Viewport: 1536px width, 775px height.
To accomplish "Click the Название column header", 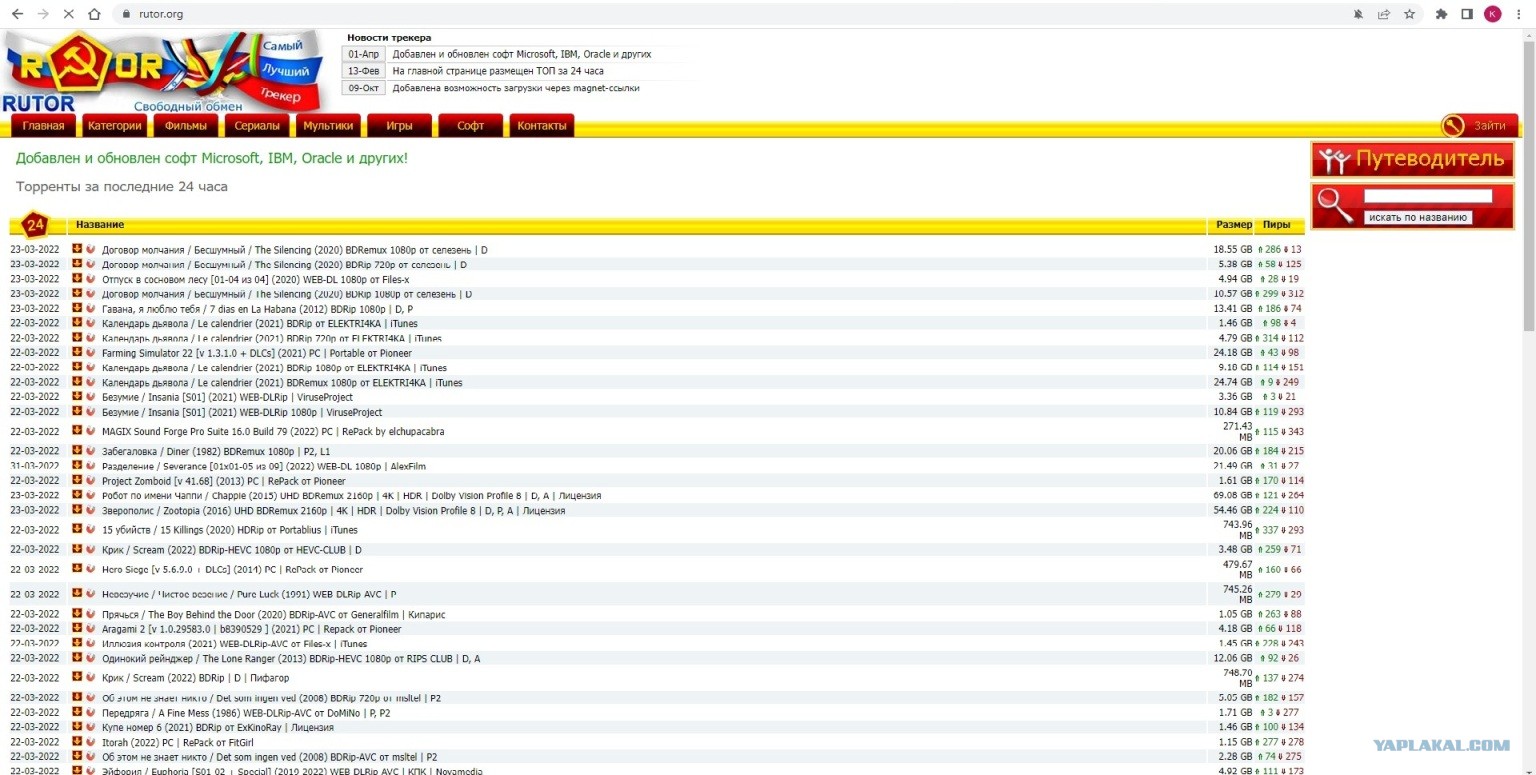I will point(100,224).
